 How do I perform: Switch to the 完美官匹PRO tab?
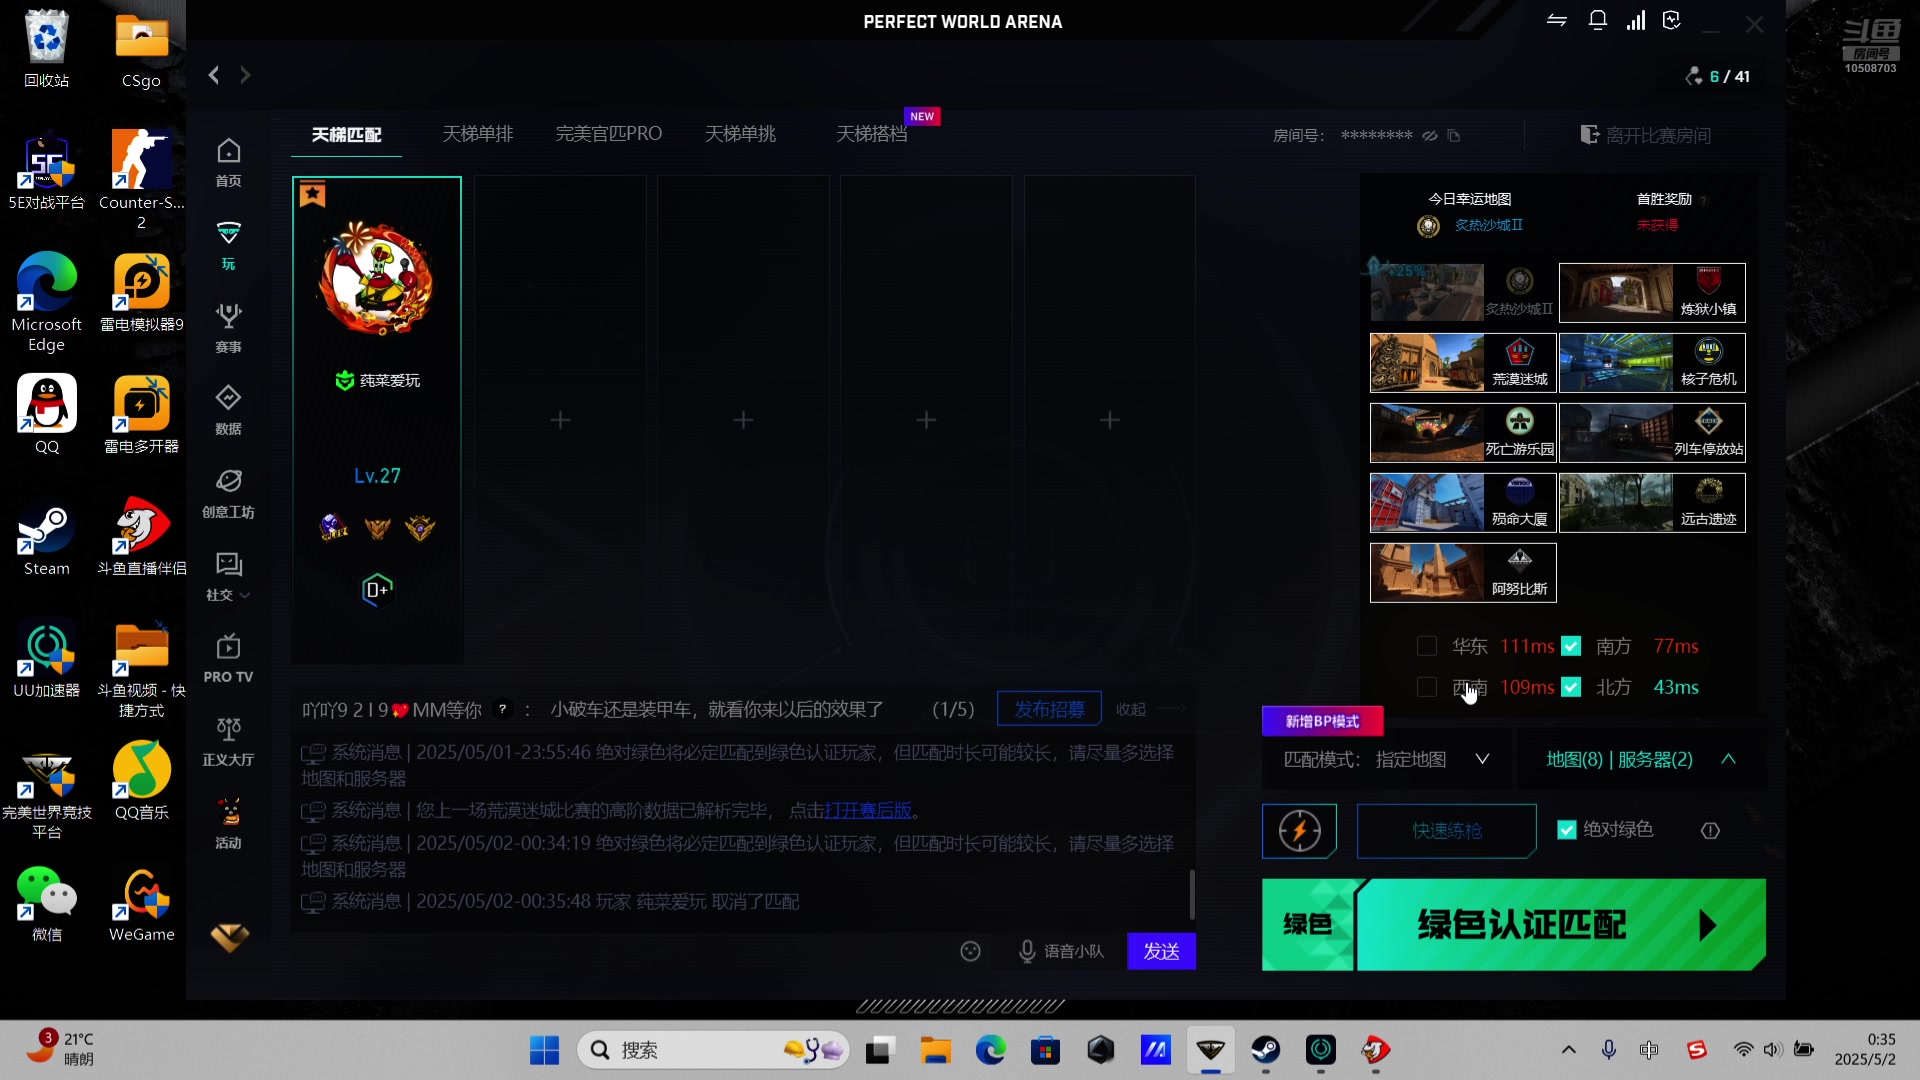coord(609,134)
